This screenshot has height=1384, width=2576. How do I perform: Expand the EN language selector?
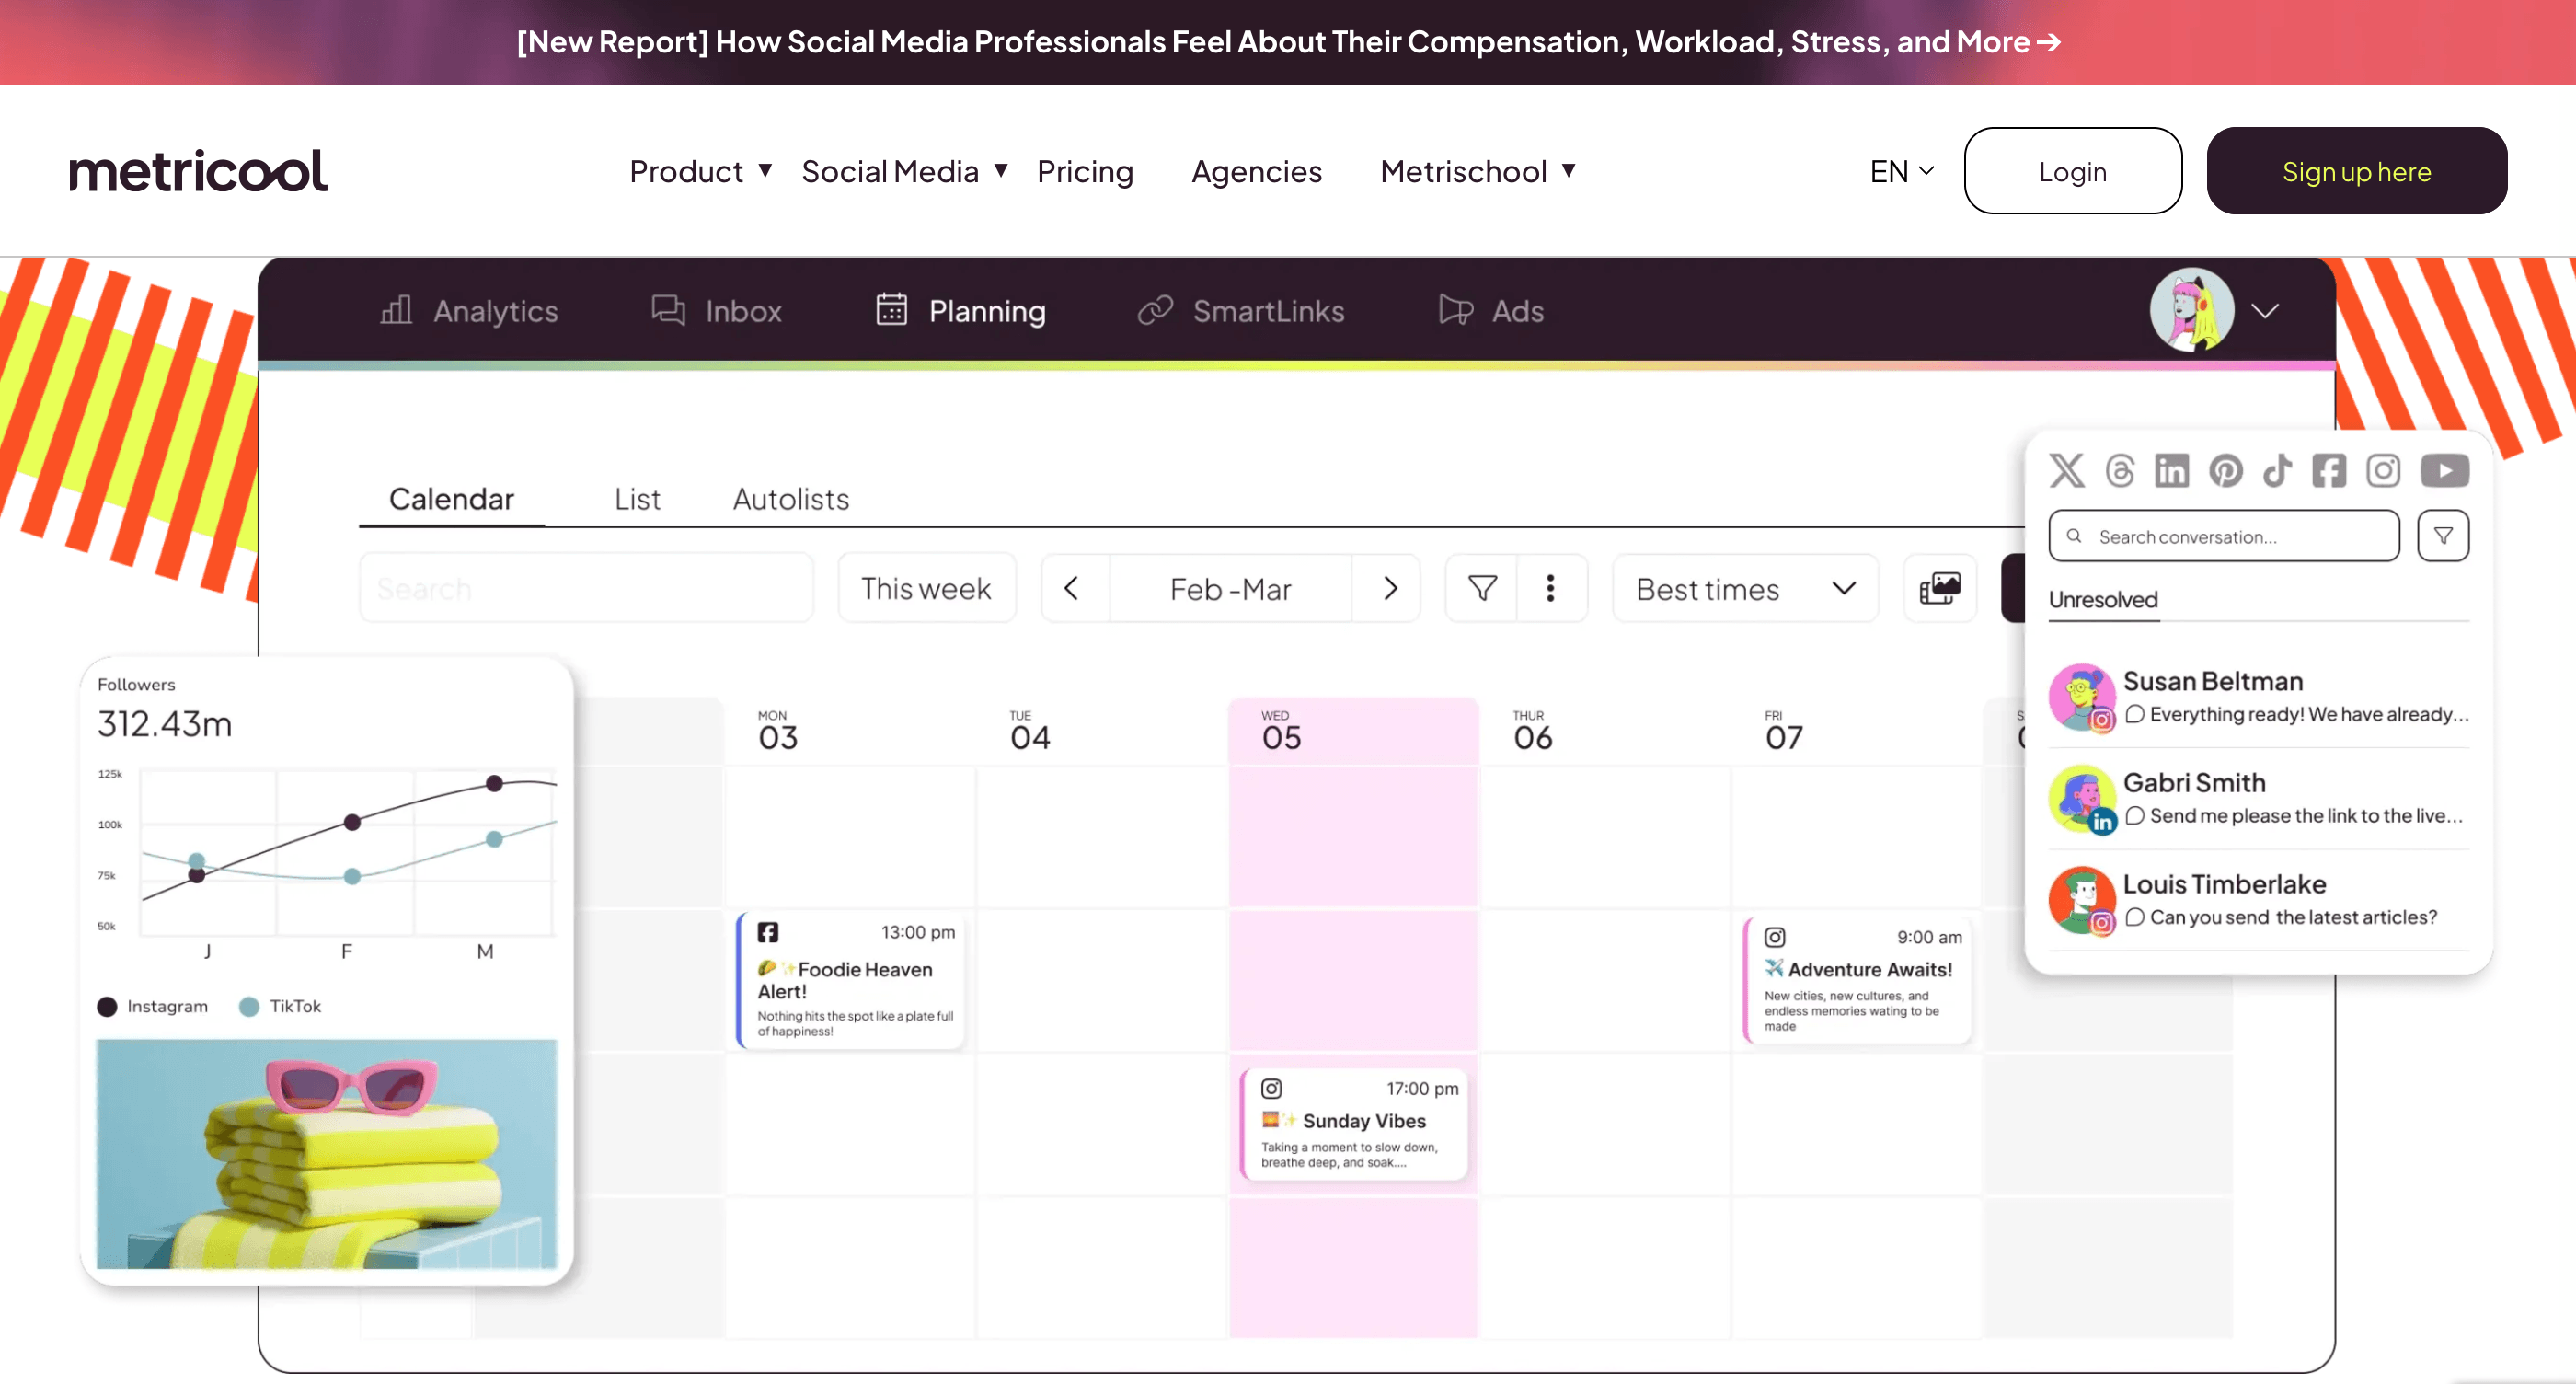(1899, 171)
